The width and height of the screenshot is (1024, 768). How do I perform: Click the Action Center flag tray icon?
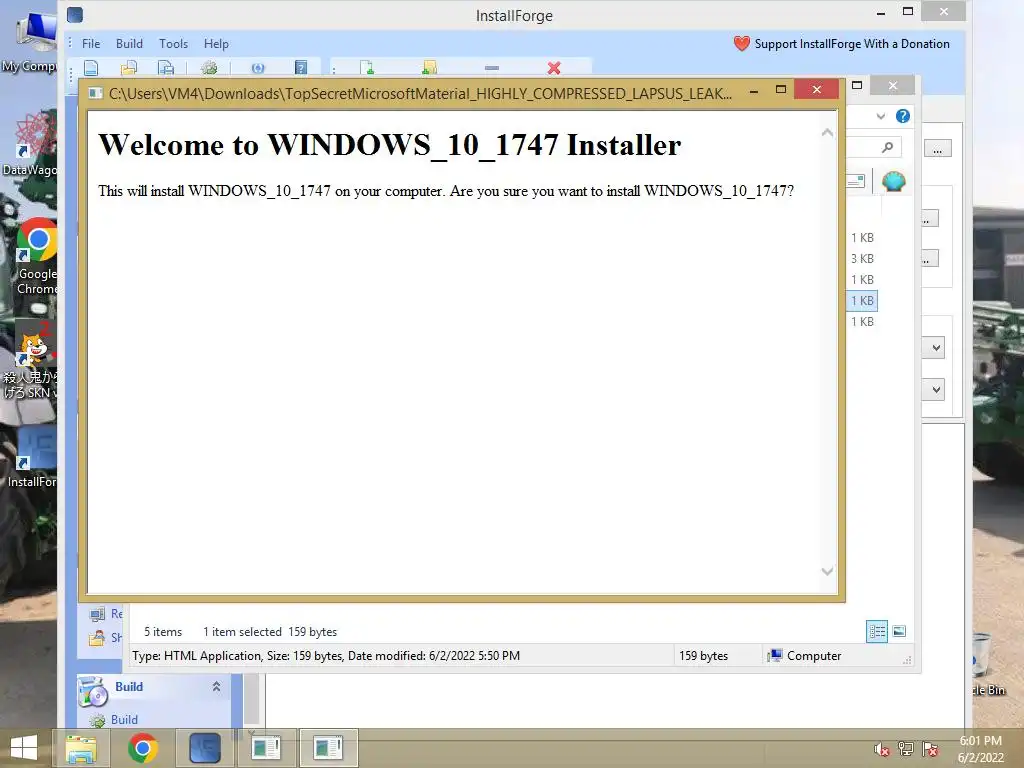tap(930, 749)
